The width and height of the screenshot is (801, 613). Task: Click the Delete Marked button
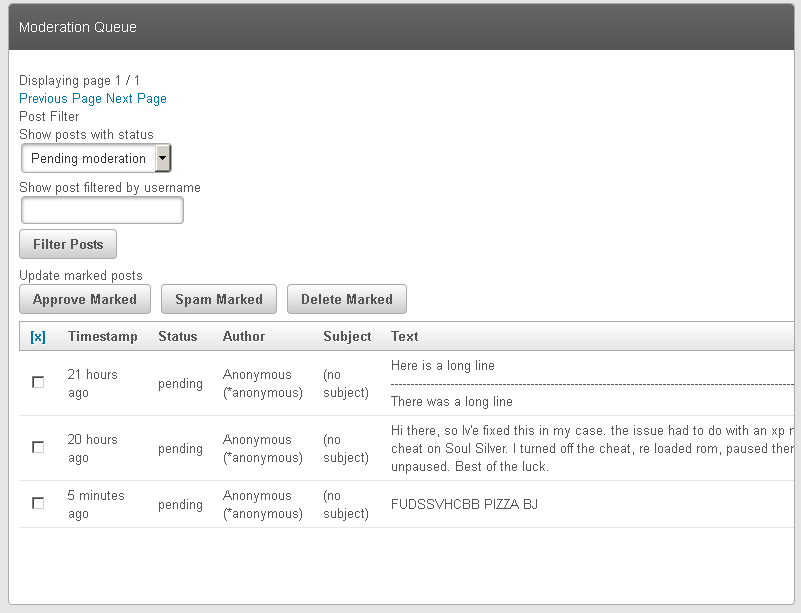346,299
